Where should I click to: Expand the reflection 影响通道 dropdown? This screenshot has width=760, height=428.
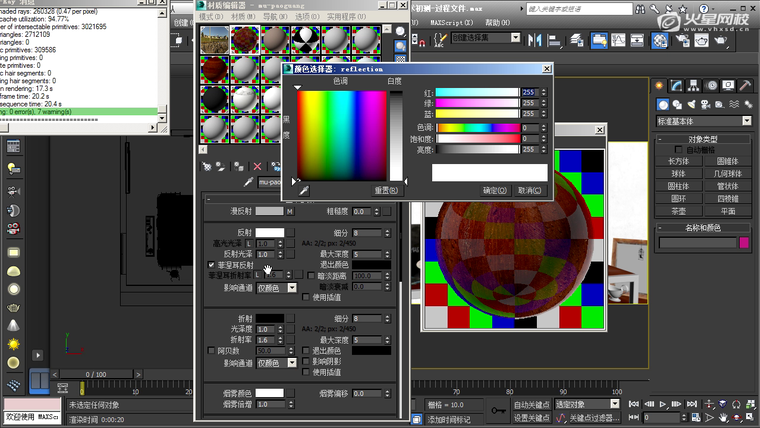292,287
